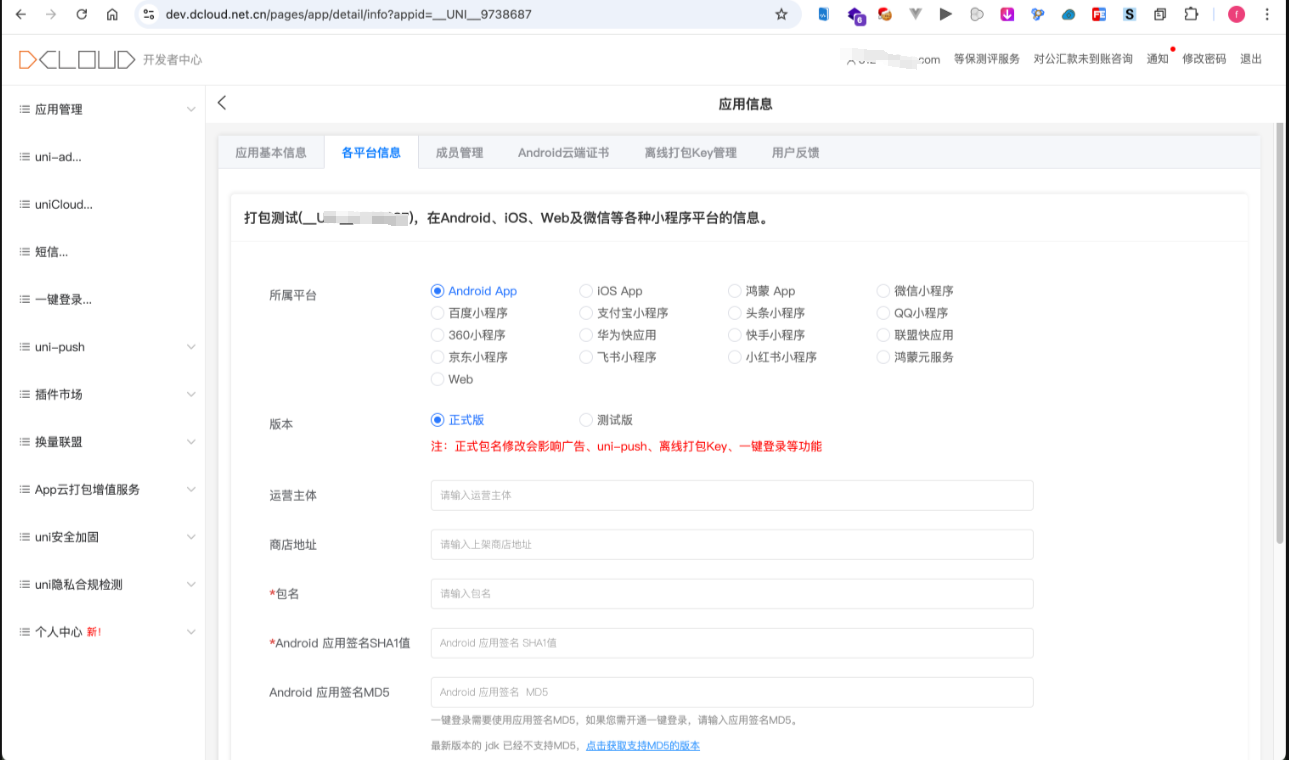1289x760 pixels.
Task: Choose the 小红书小程序 platform radio
Action: coord(735,357)
